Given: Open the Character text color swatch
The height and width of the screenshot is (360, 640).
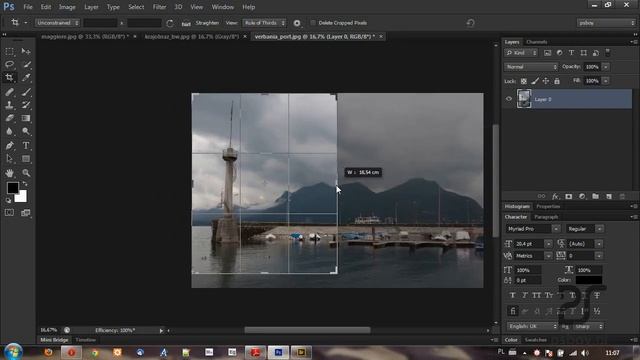Looking at the screenshot, I should coord(589,280).
